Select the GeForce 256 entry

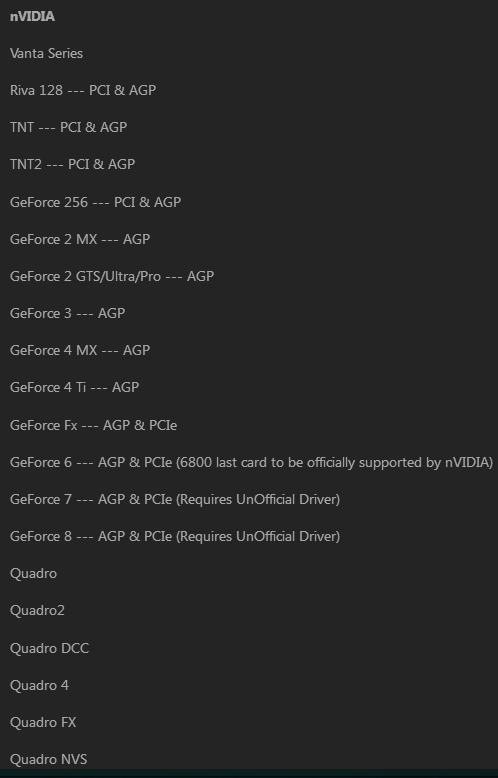tap(95, 202)
